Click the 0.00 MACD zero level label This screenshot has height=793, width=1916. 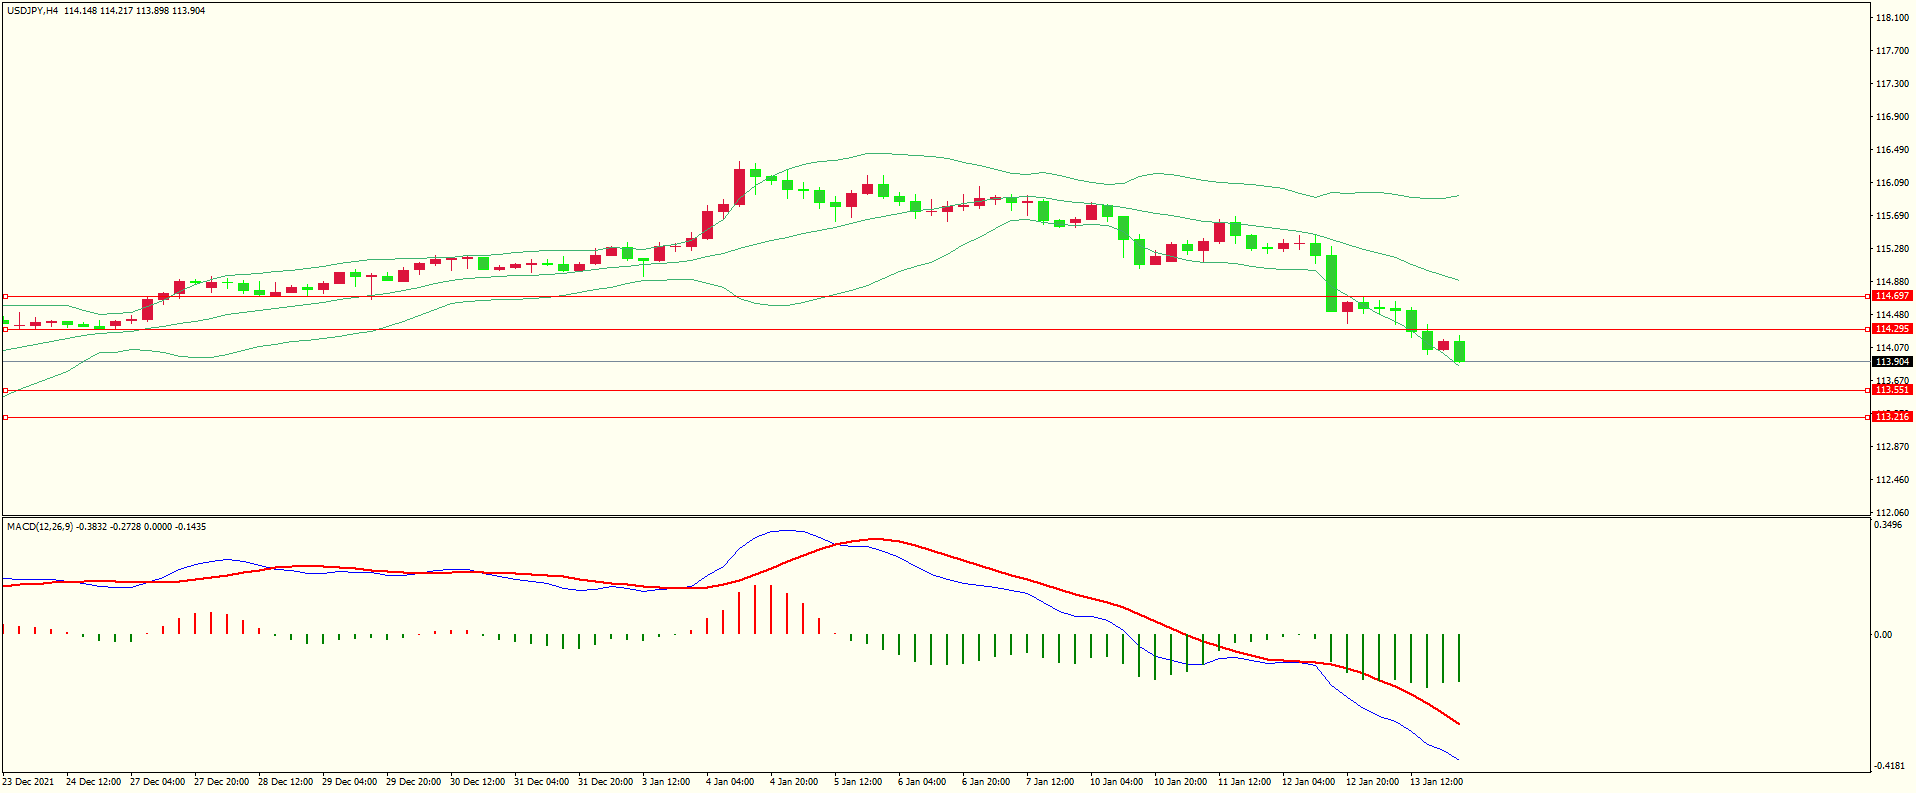coord(1883,635)
